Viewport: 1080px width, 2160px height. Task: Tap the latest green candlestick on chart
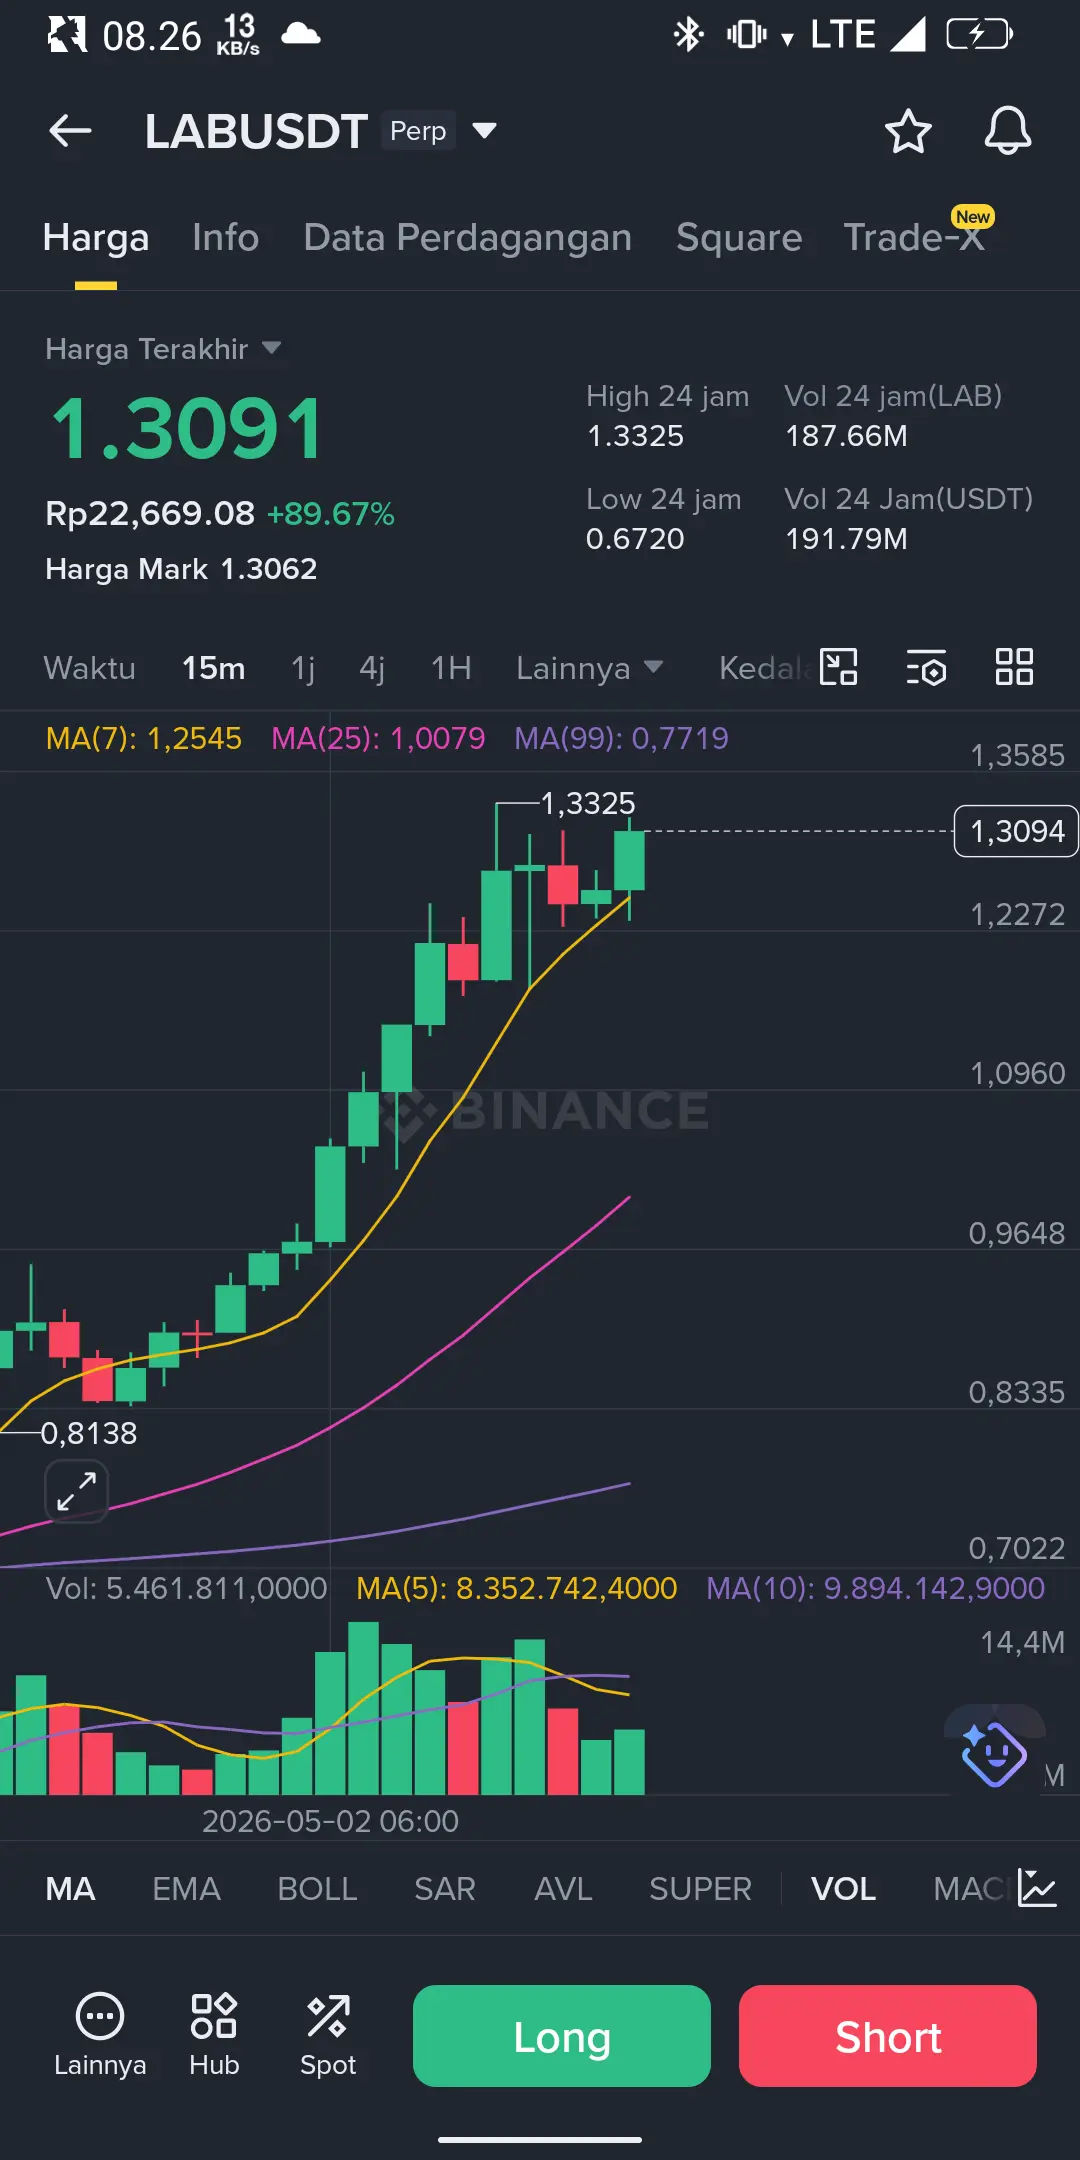point(629,861)
